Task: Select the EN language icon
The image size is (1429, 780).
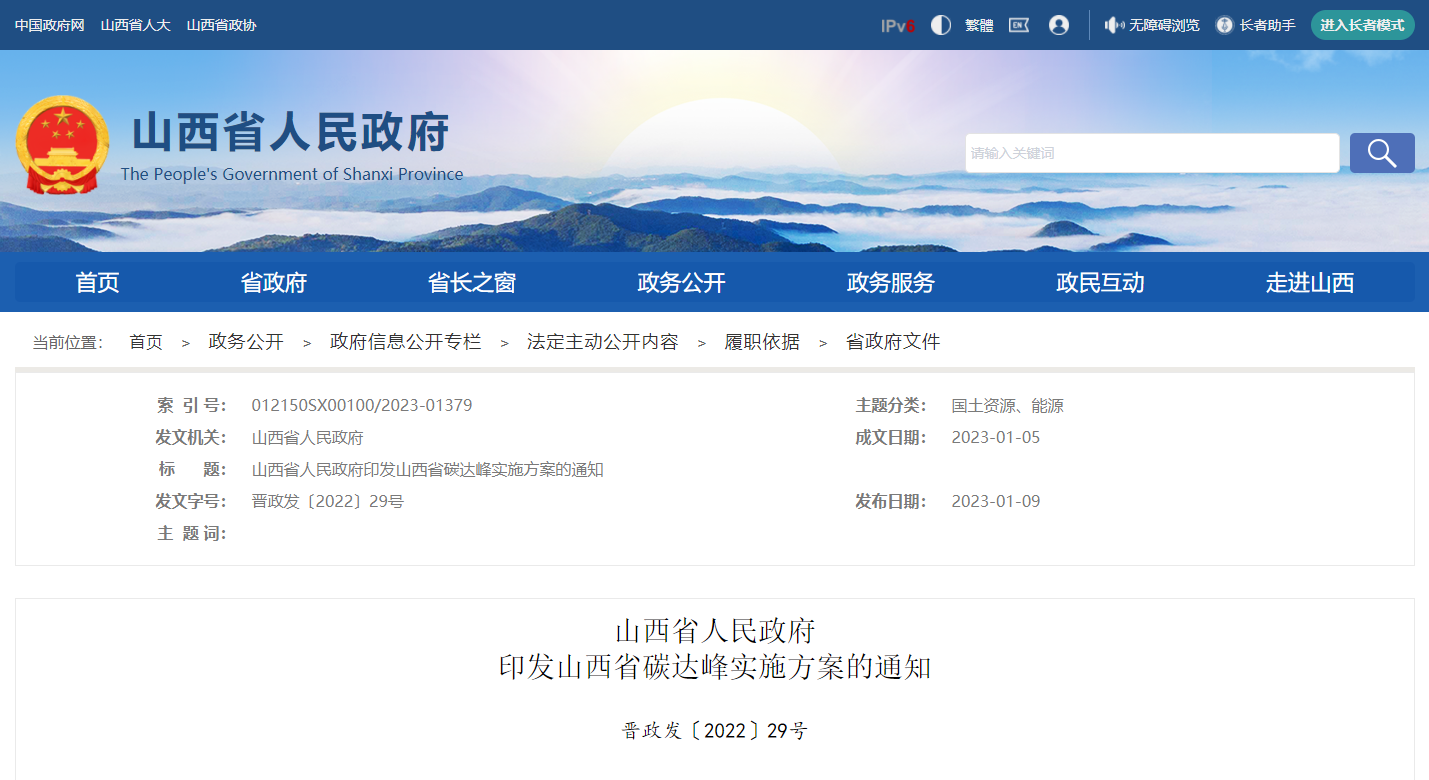Action: point(1019,25)
